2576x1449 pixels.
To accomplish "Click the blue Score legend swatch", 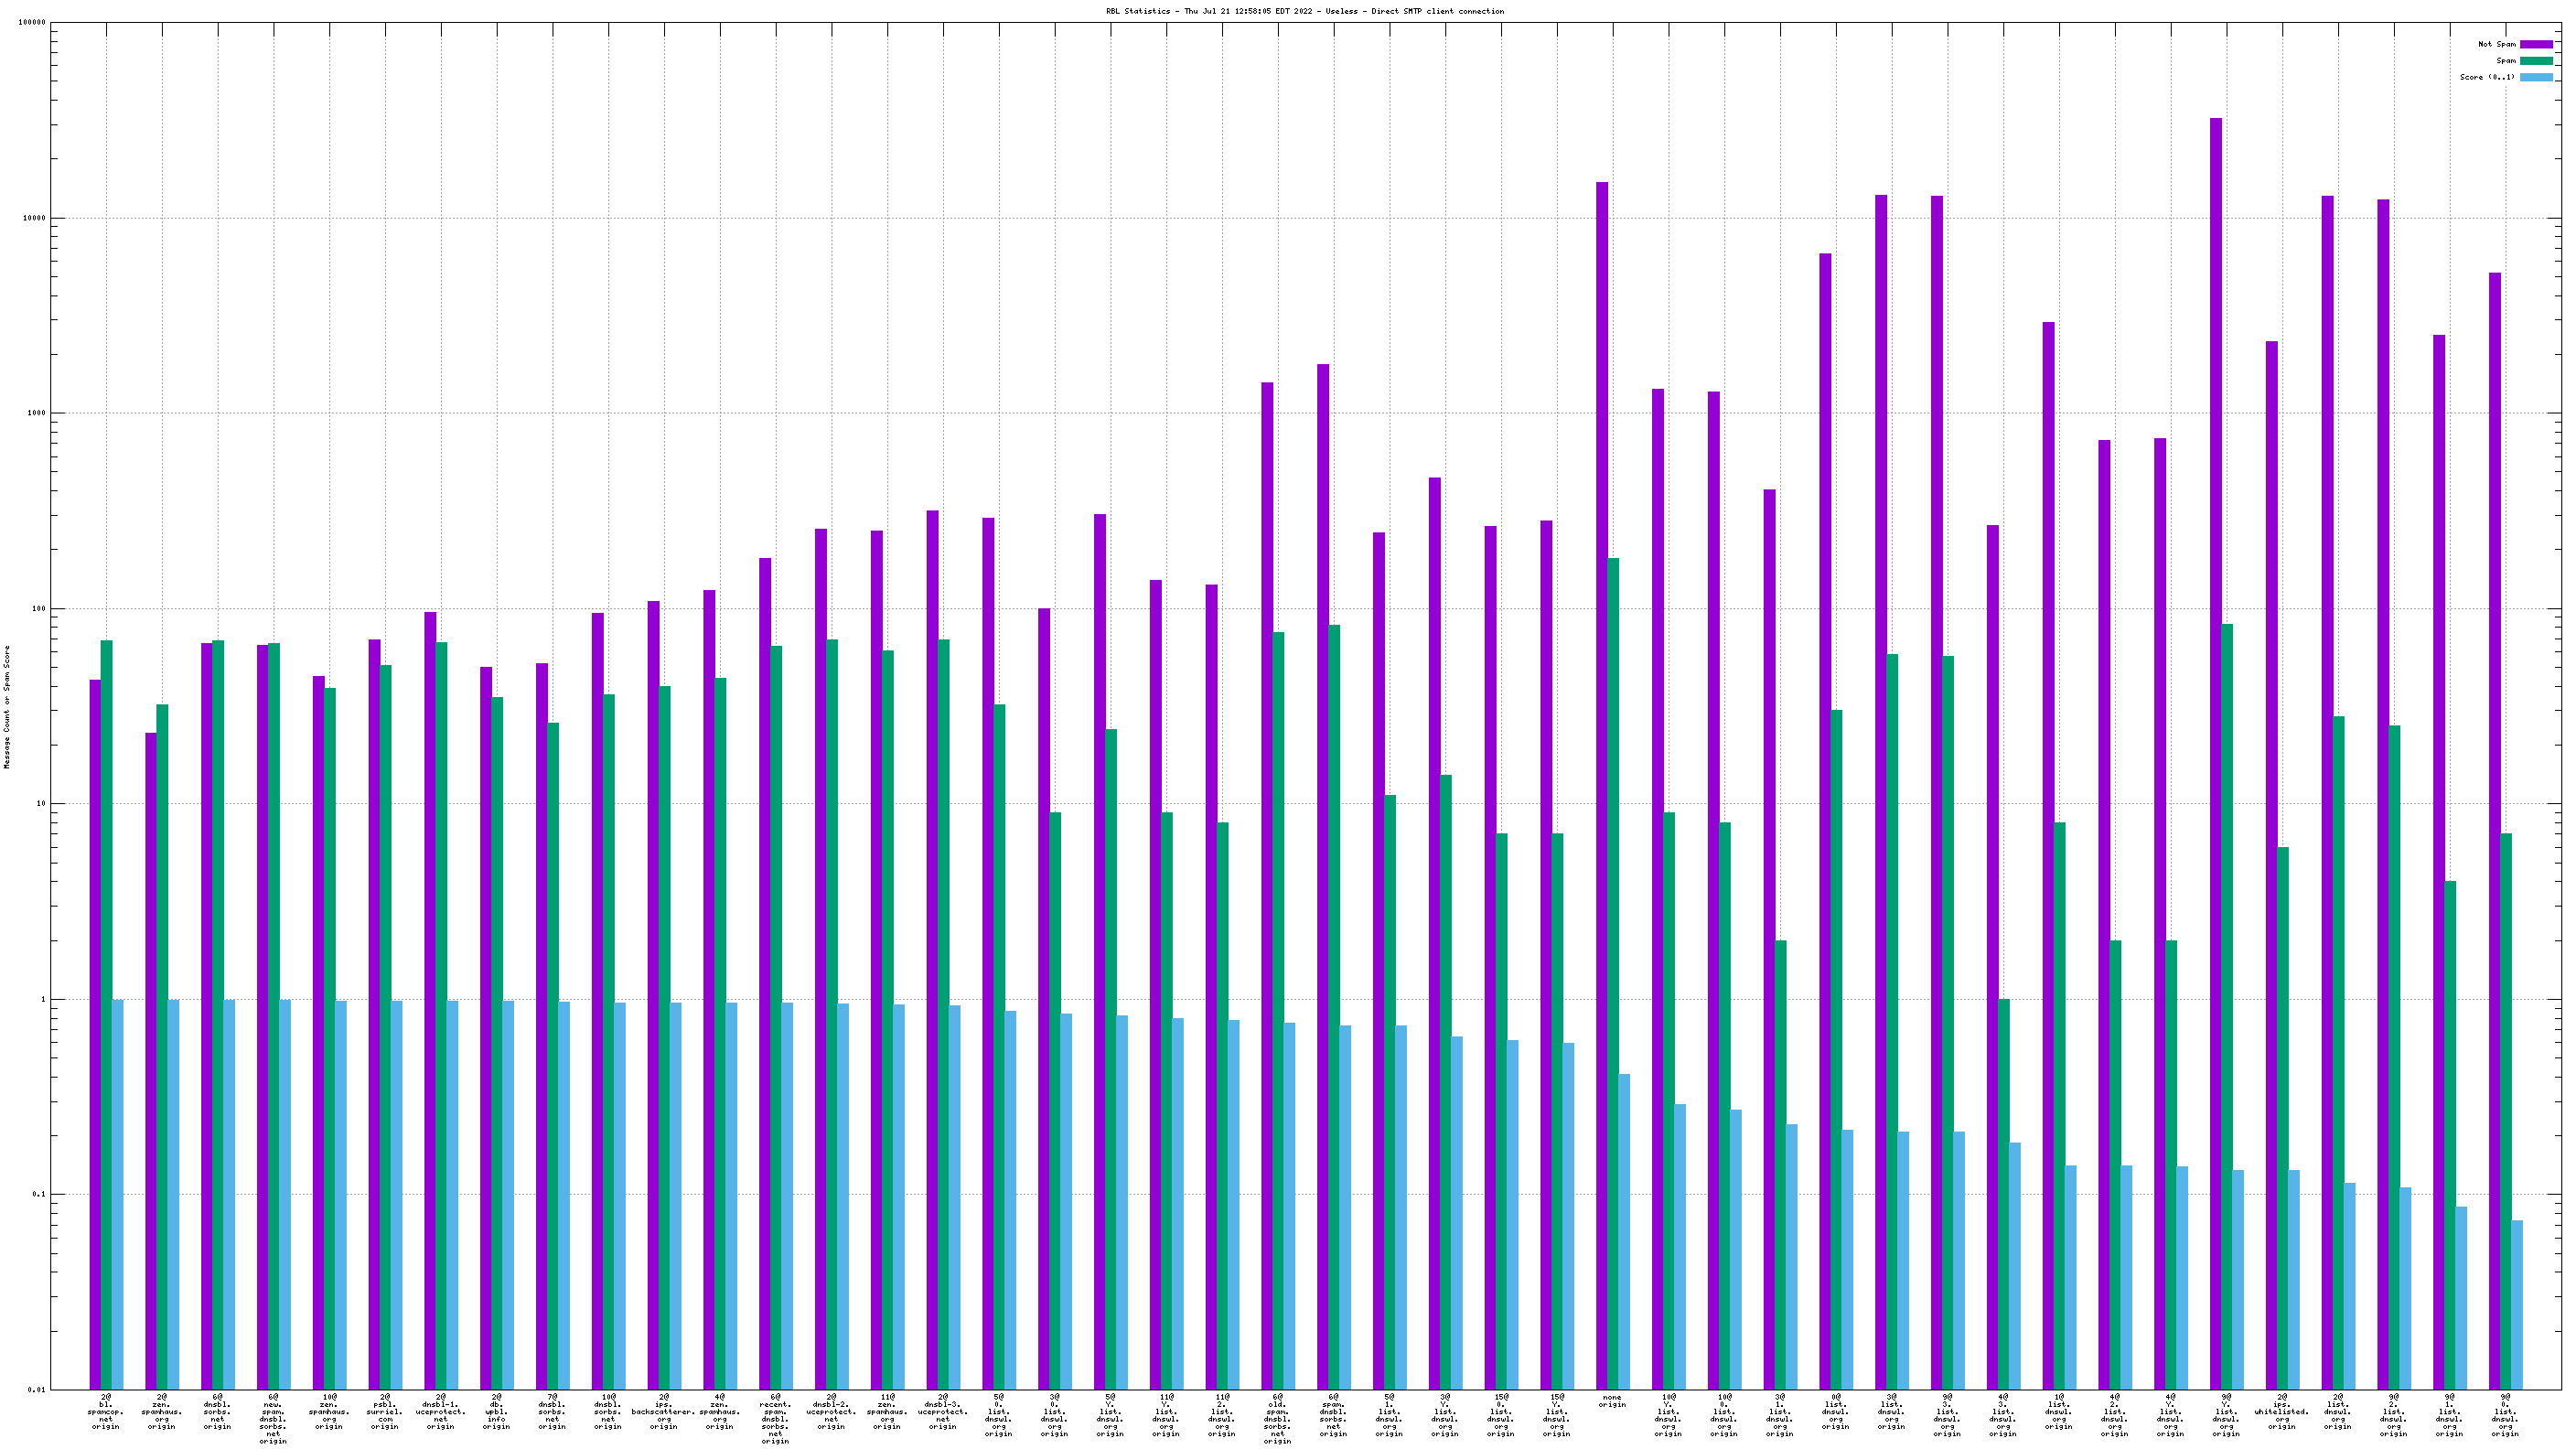I will click(x=2535, y=77).
